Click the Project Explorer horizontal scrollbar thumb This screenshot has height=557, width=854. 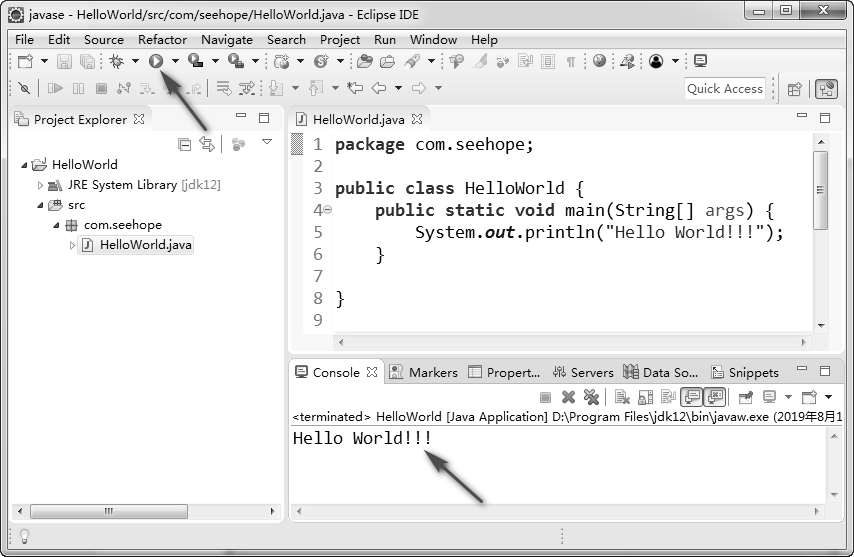point(109,511)
